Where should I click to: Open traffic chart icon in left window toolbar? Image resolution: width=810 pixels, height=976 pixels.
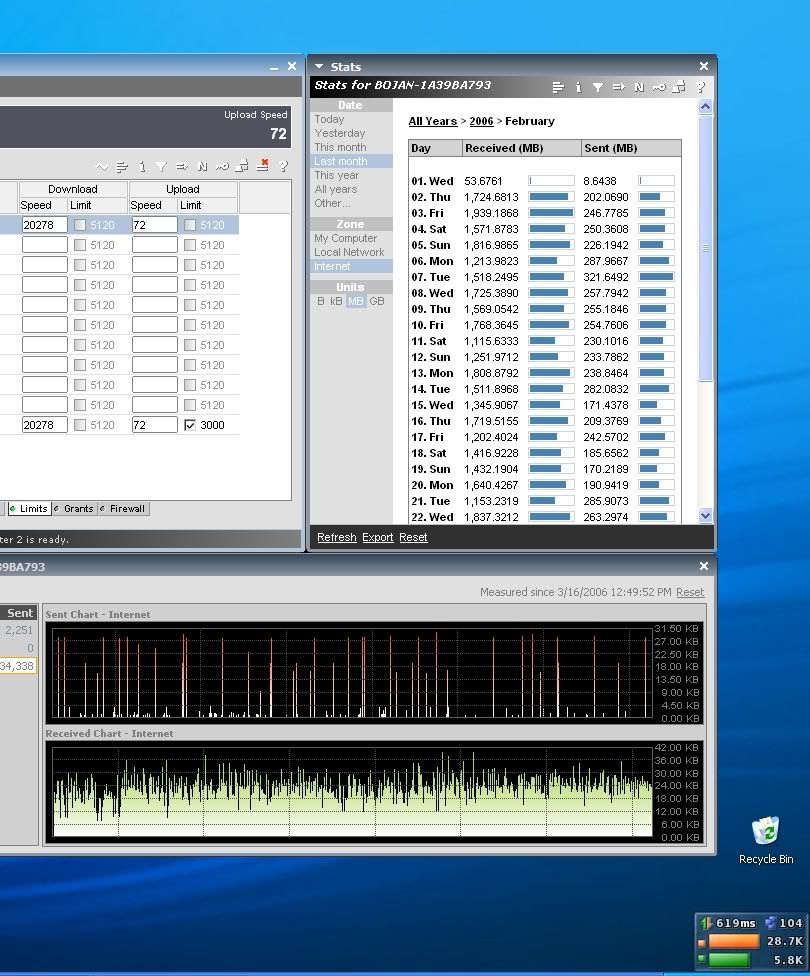coord(102,167)
